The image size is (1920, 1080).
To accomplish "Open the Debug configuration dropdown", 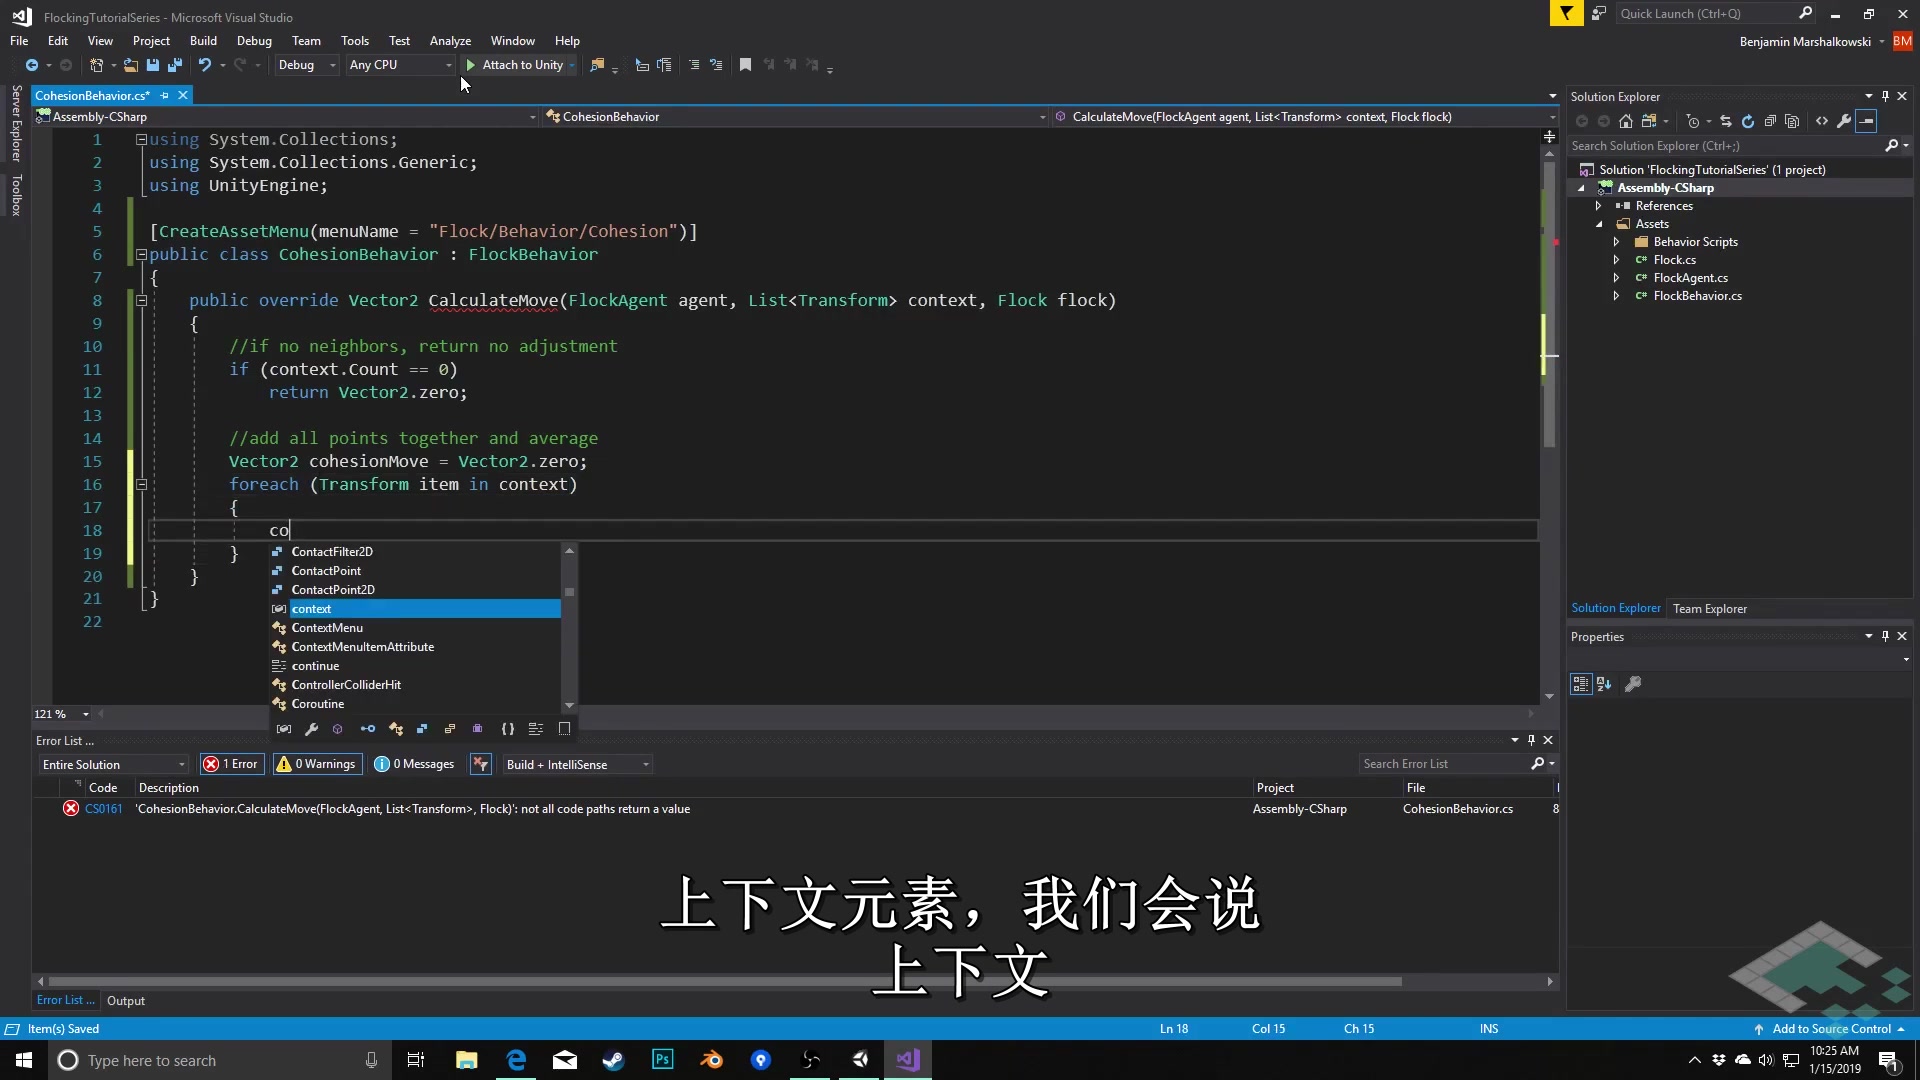I will (306, 64).
